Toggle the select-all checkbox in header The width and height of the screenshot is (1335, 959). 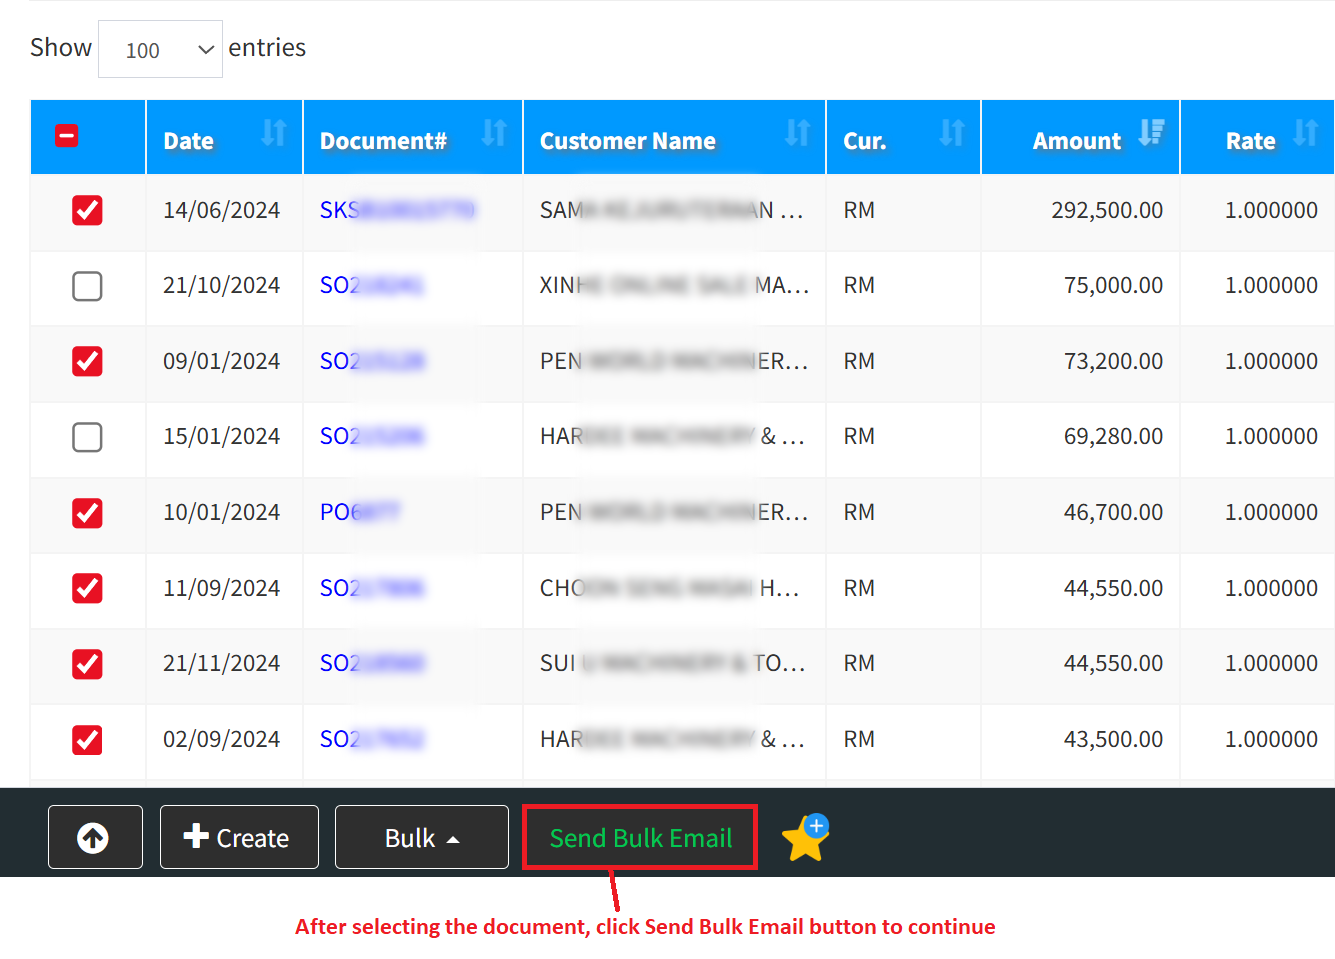[67, 136]
